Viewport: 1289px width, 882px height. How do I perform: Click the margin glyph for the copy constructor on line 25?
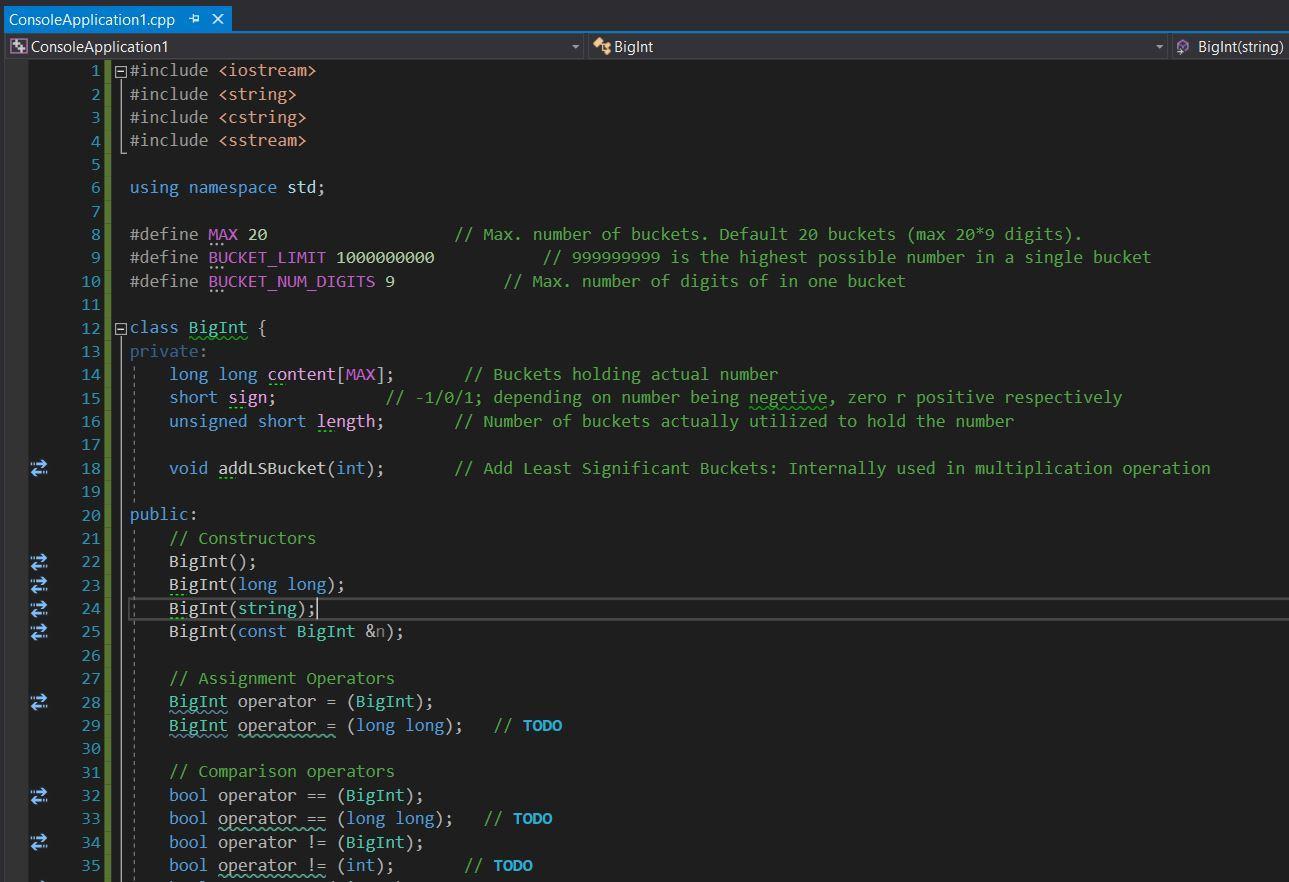coord(39,632)
